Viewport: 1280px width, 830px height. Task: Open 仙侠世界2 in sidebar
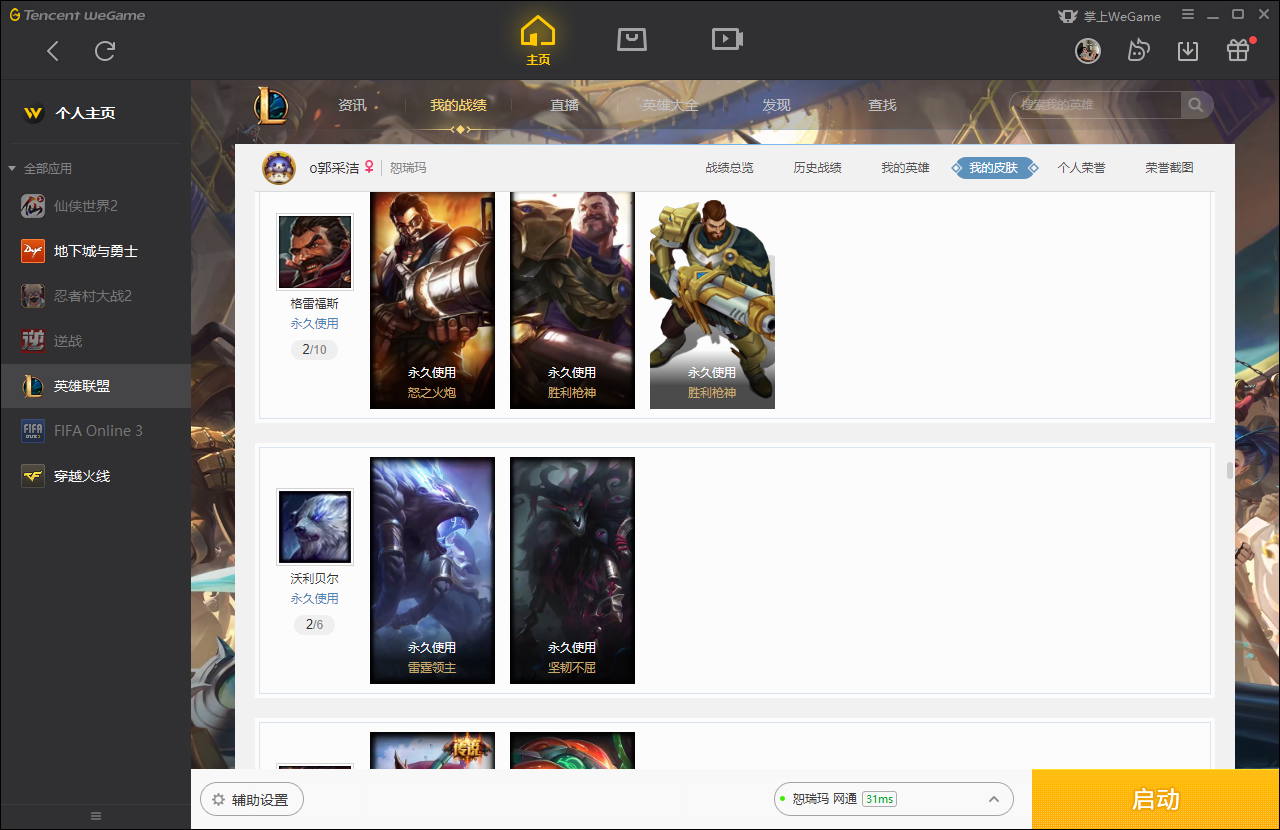[x=95, y=206]
